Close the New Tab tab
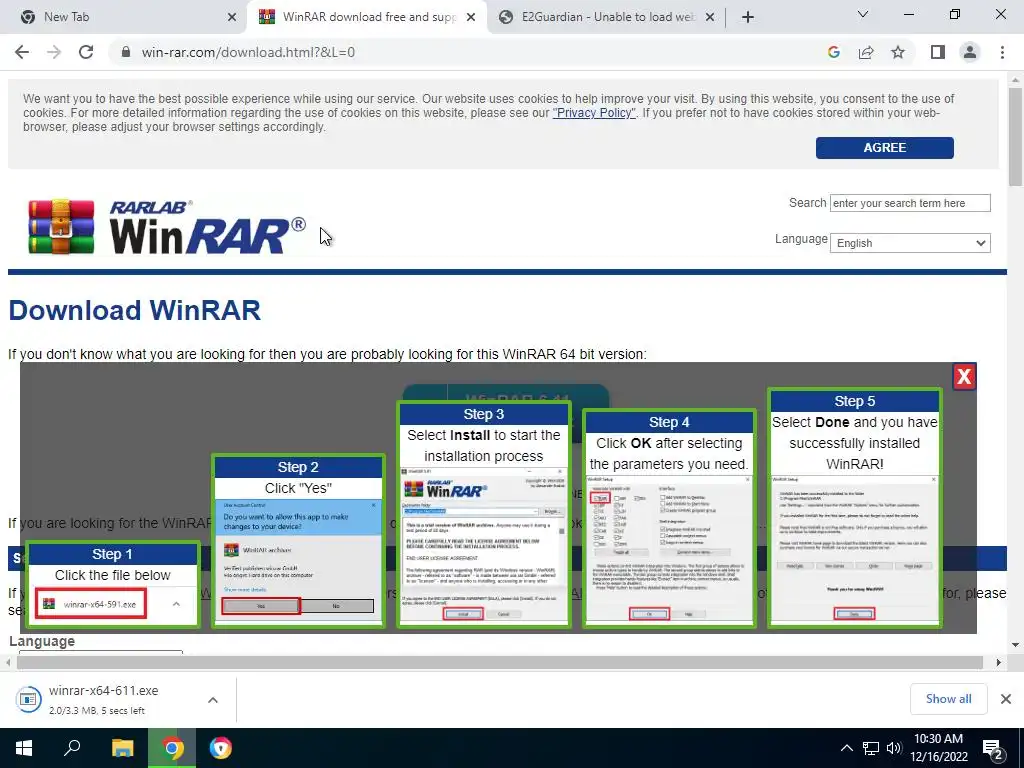 [x=232, y=18]
